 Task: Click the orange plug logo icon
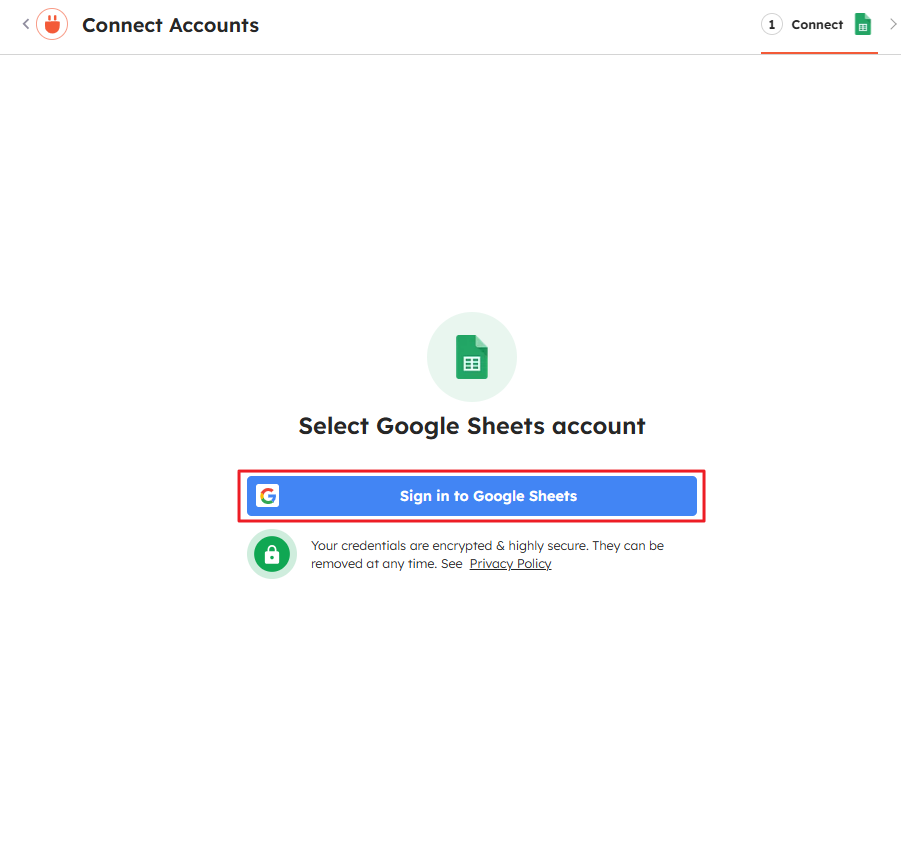[52, 25]
